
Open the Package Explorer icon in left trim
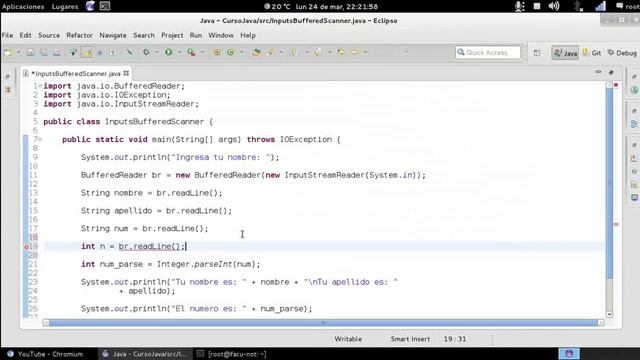8,89
